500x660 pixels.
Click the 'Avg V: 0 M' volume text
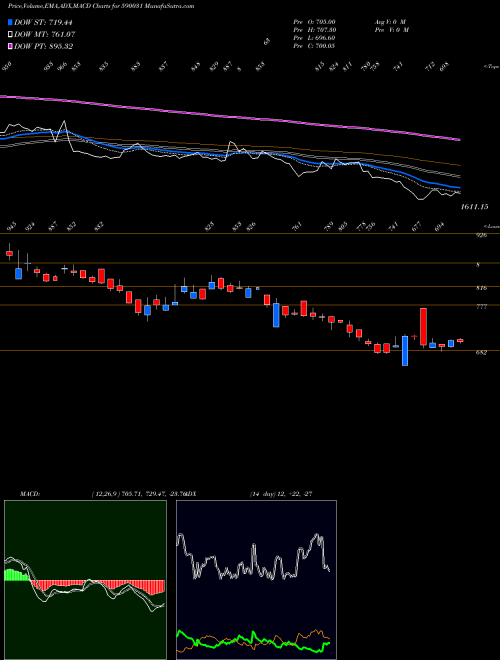(x=390, y=21)
